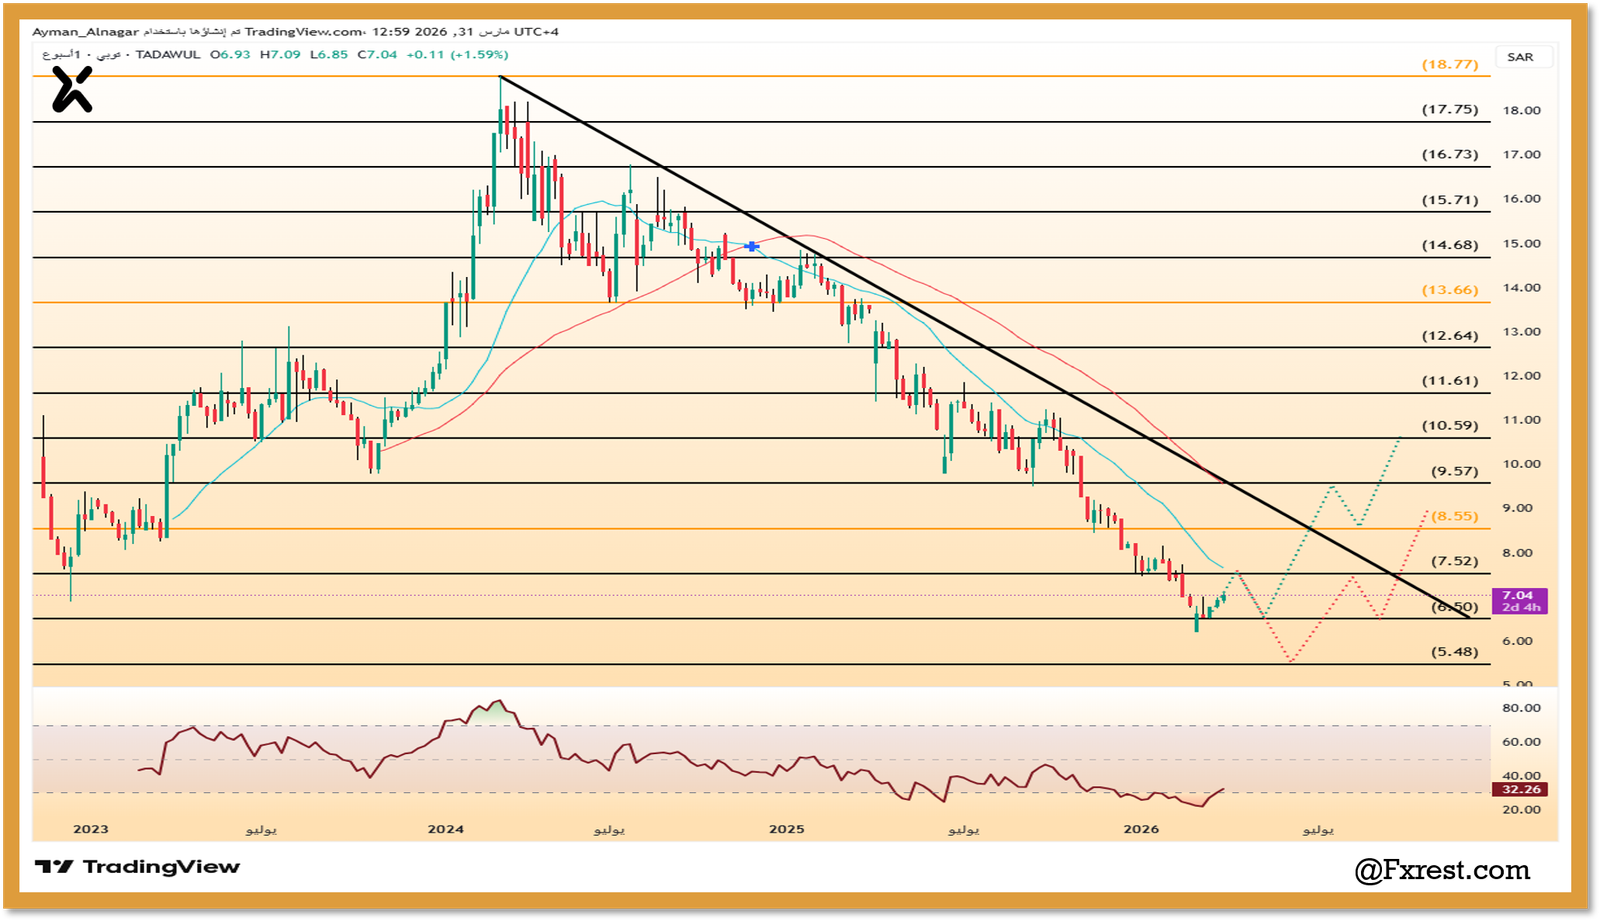Viewport: 1600px width, 921px height.
Task: Select the 2026 label on time axis
Action: pos(1141,829)
